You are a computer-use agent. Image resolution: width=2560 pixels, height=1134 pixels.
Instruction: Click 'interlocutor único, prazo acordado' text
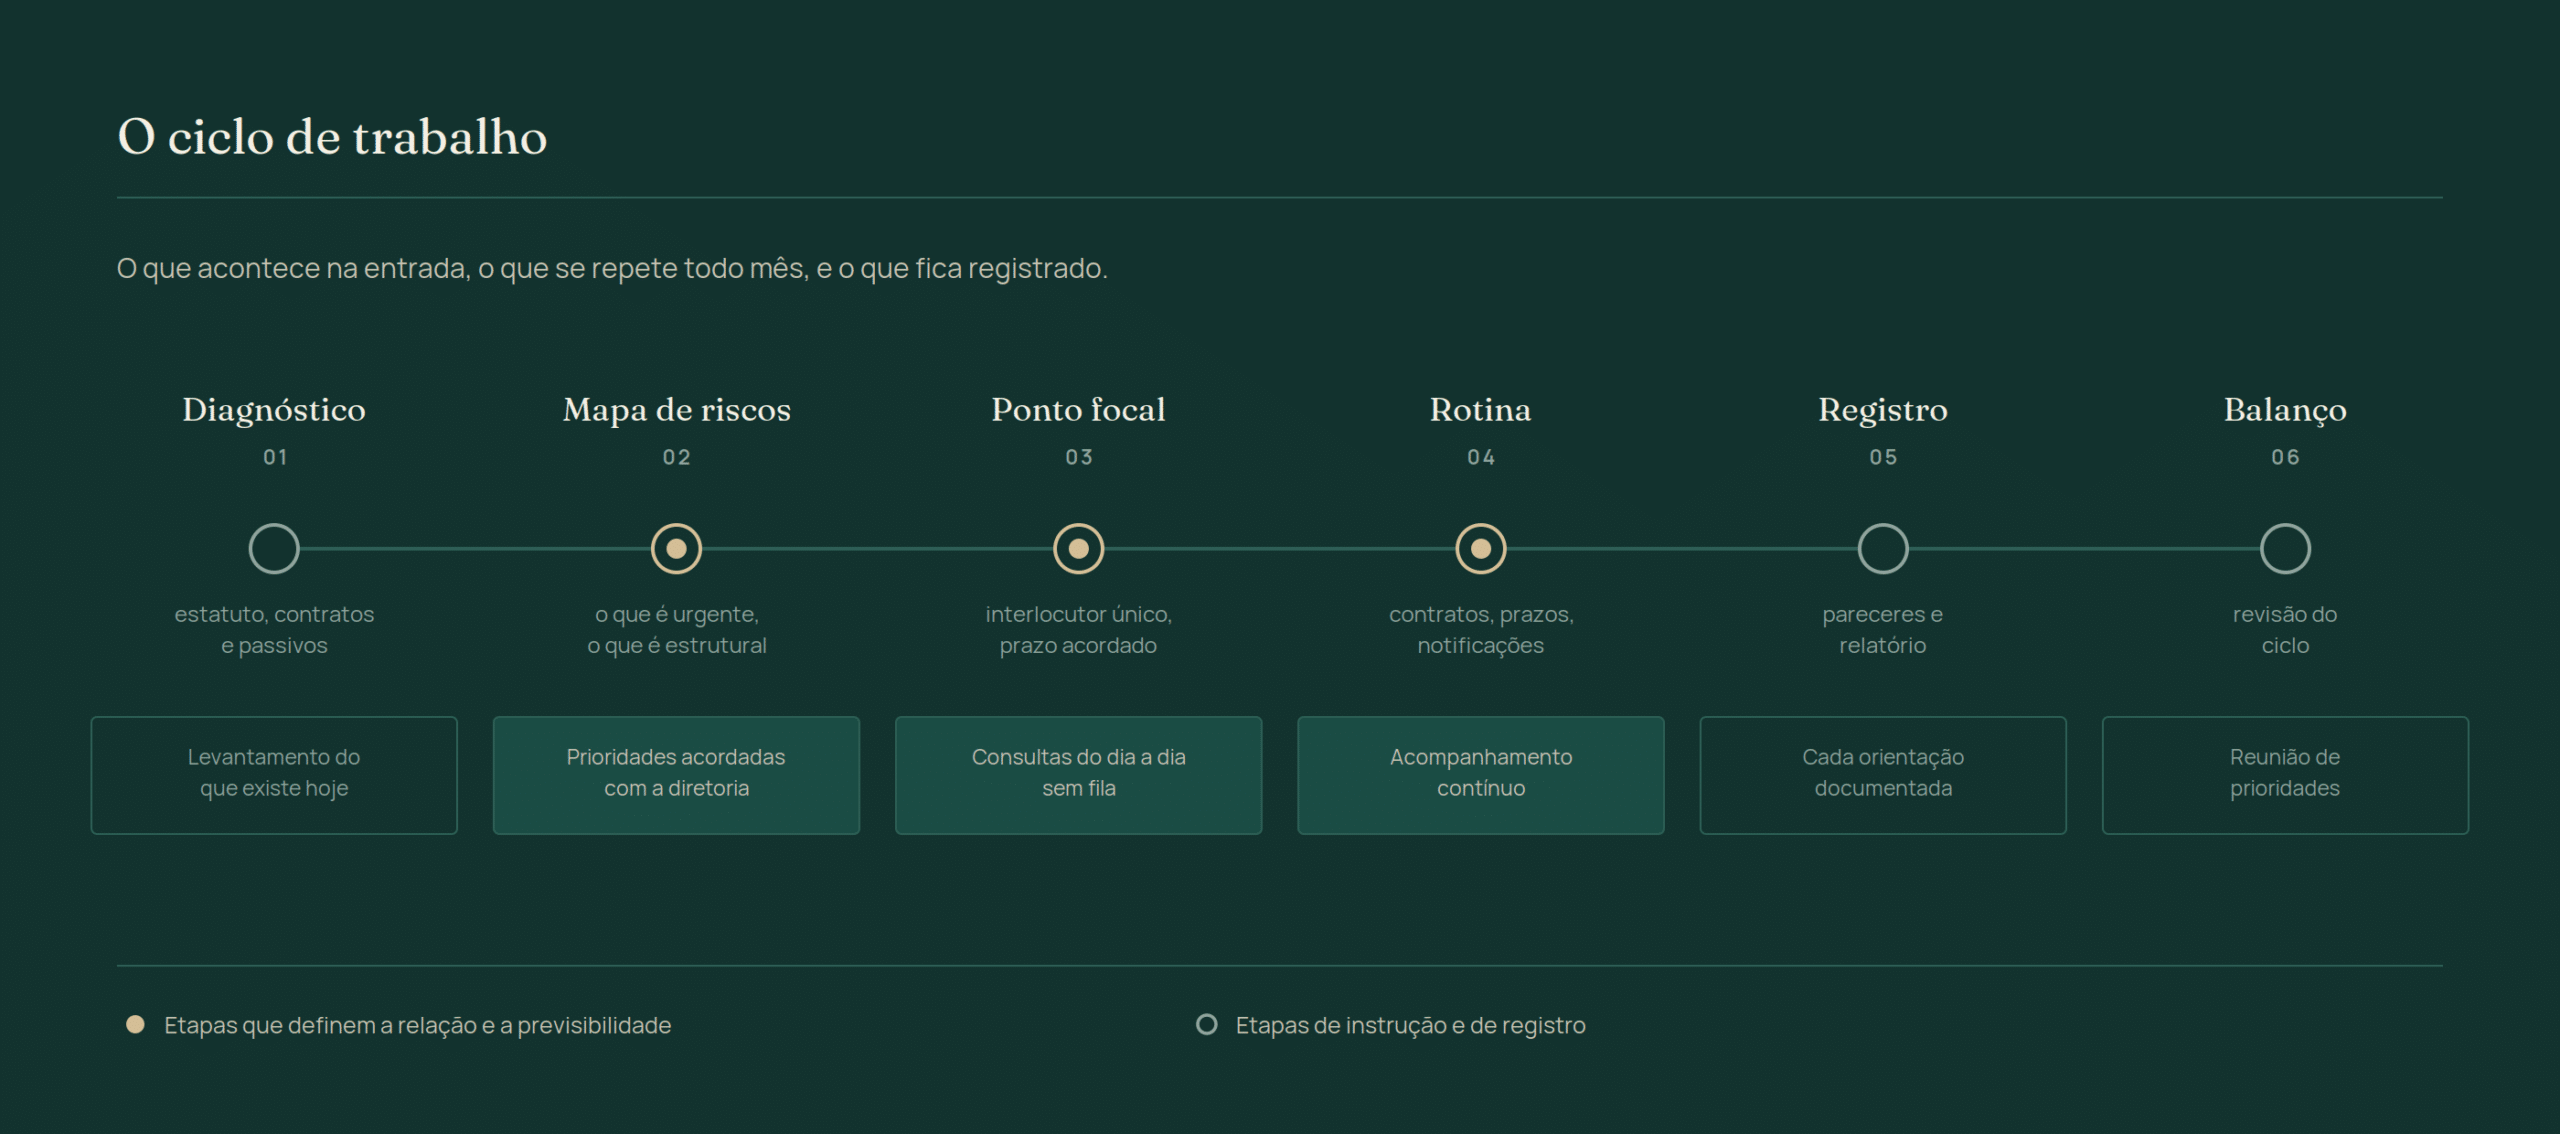(1078, 630)
